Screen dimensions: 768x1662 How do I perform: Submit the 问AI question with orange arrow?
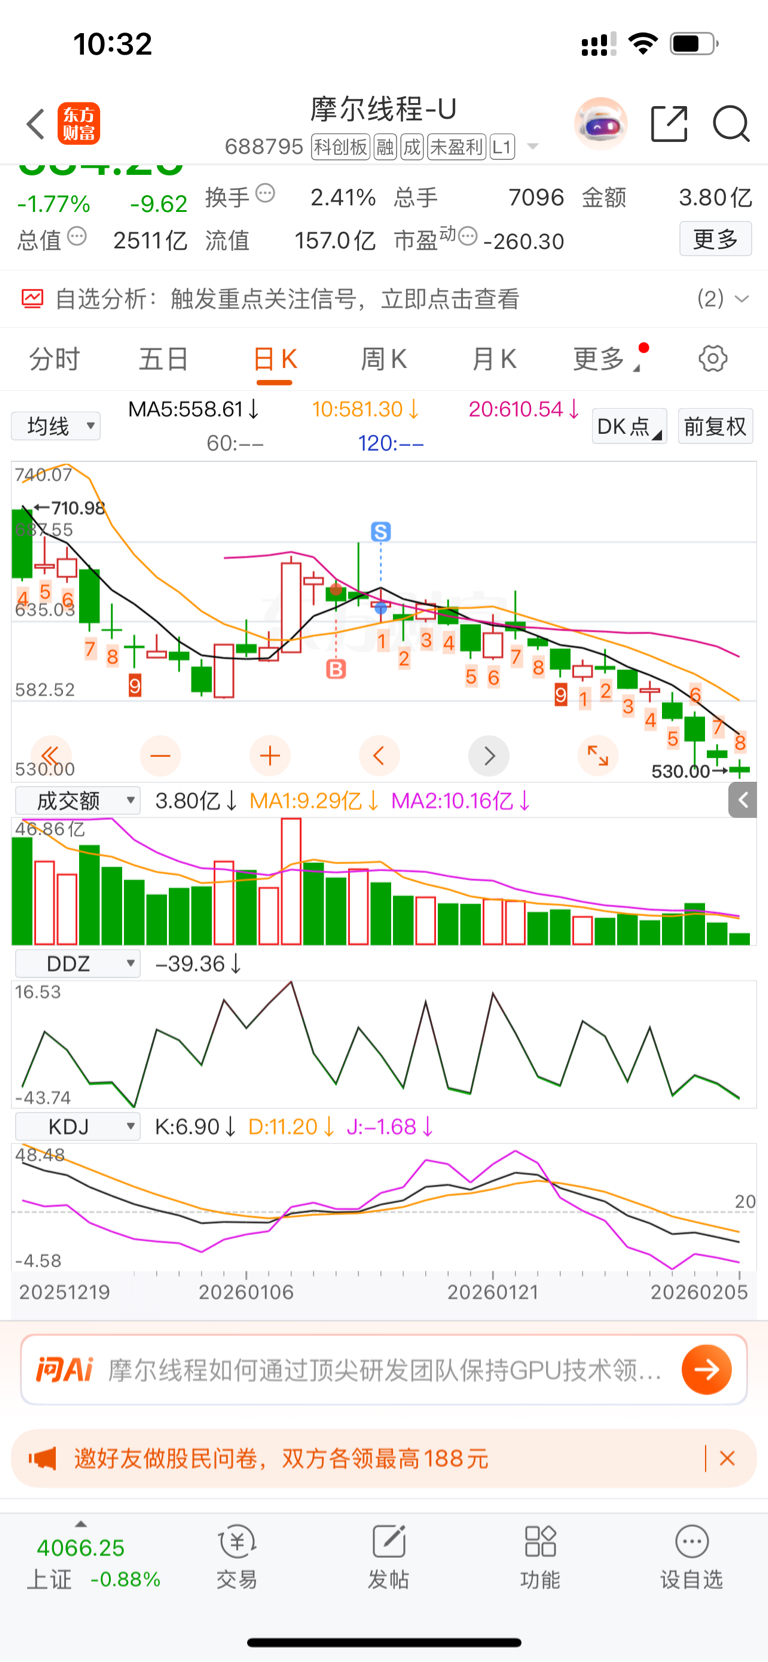(x=707, y=1369)
